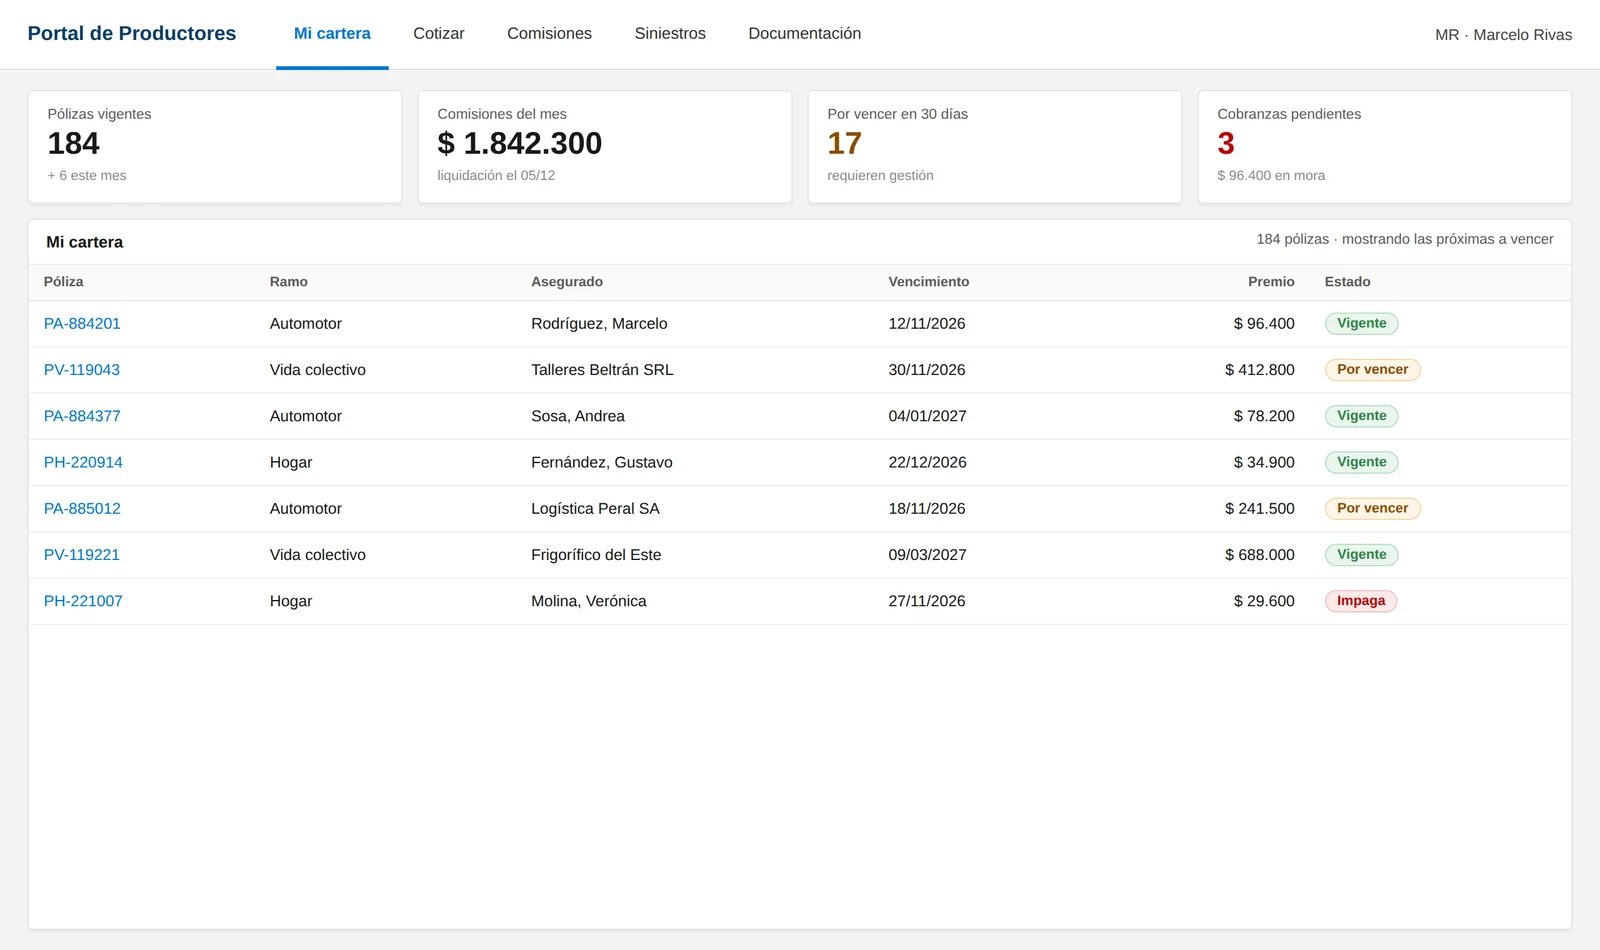Click the premium $ 34.900

click(1264, 462)
